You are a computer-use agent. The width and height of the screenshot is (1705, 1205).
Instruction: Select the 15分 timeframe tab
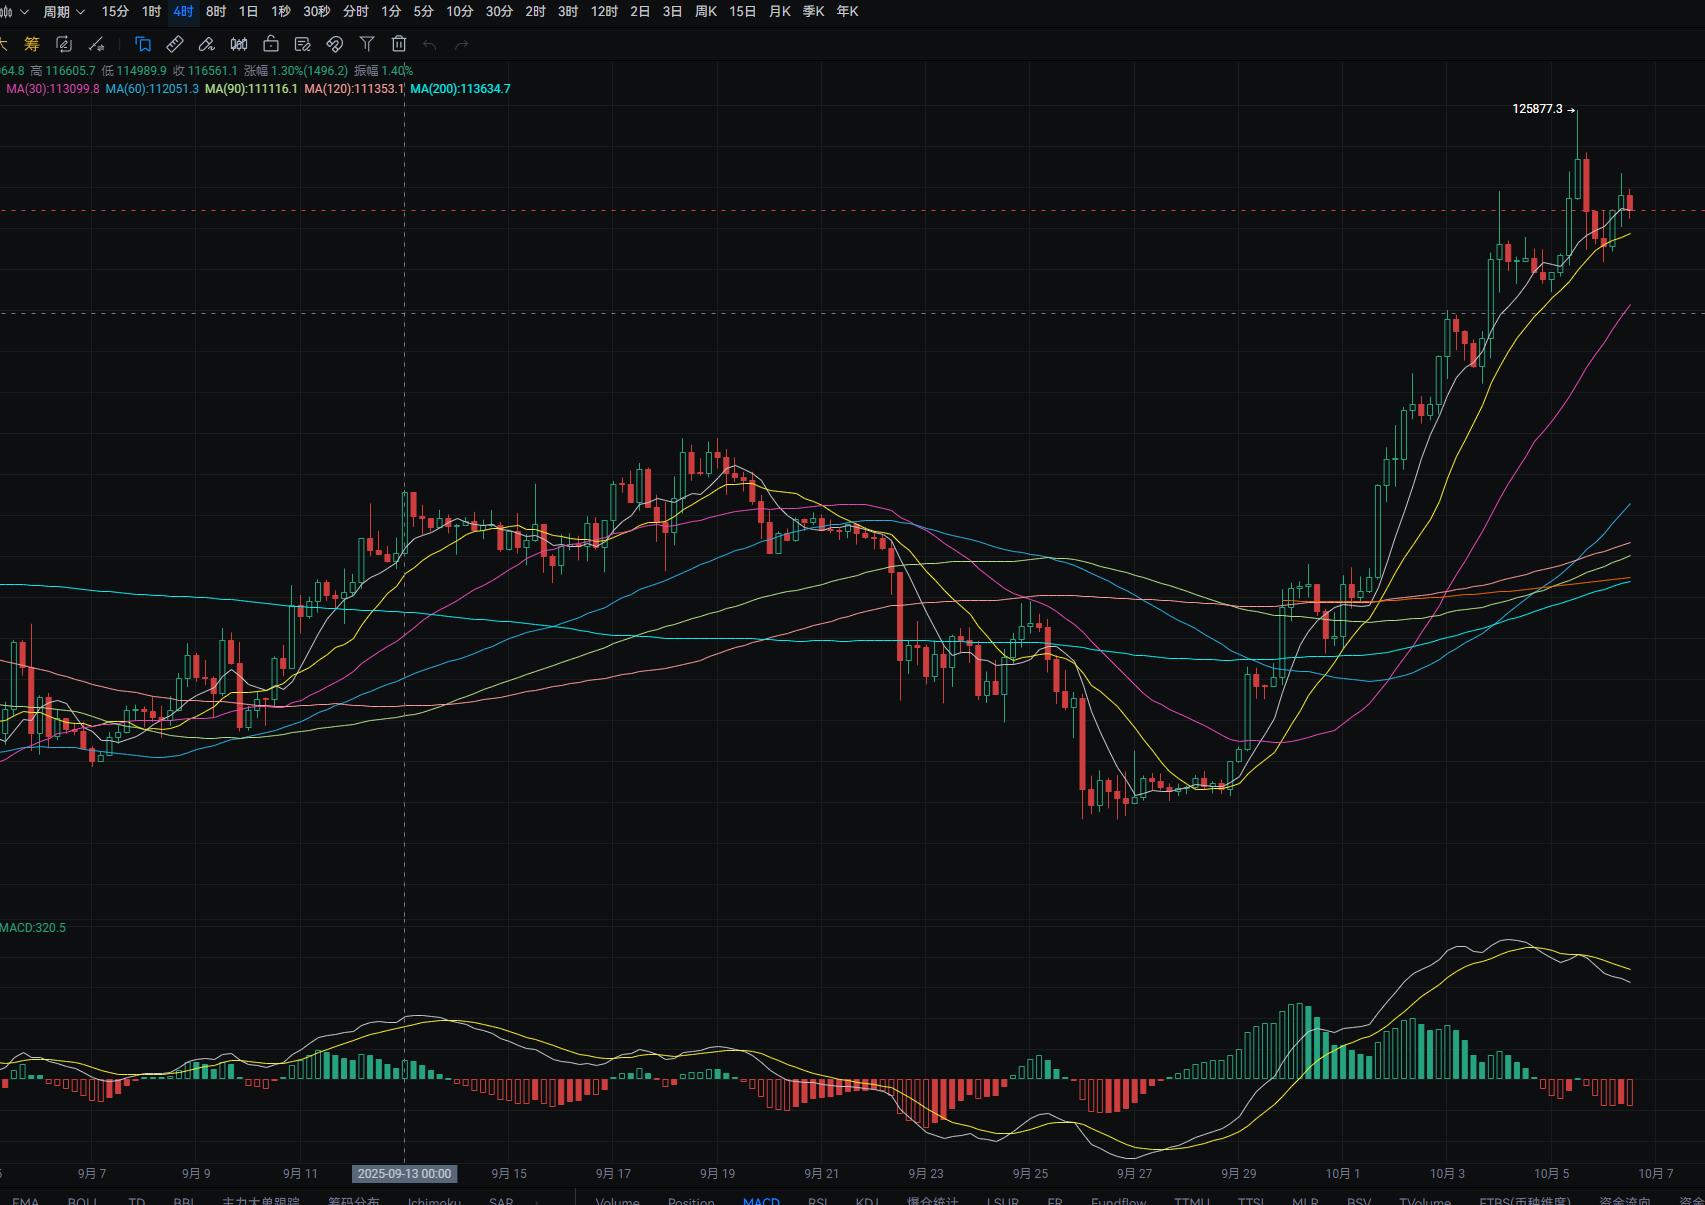(x=115, y=12)
